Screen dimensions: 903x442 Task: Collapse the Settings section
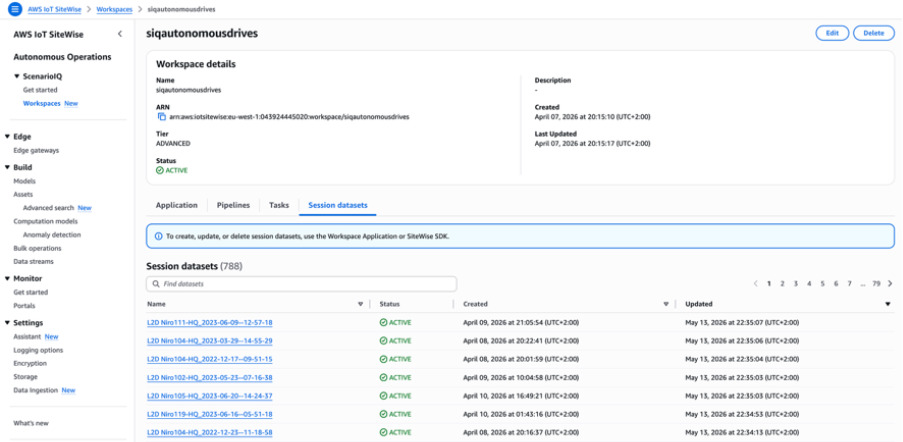pyautogui.click(x=7, y=323)
